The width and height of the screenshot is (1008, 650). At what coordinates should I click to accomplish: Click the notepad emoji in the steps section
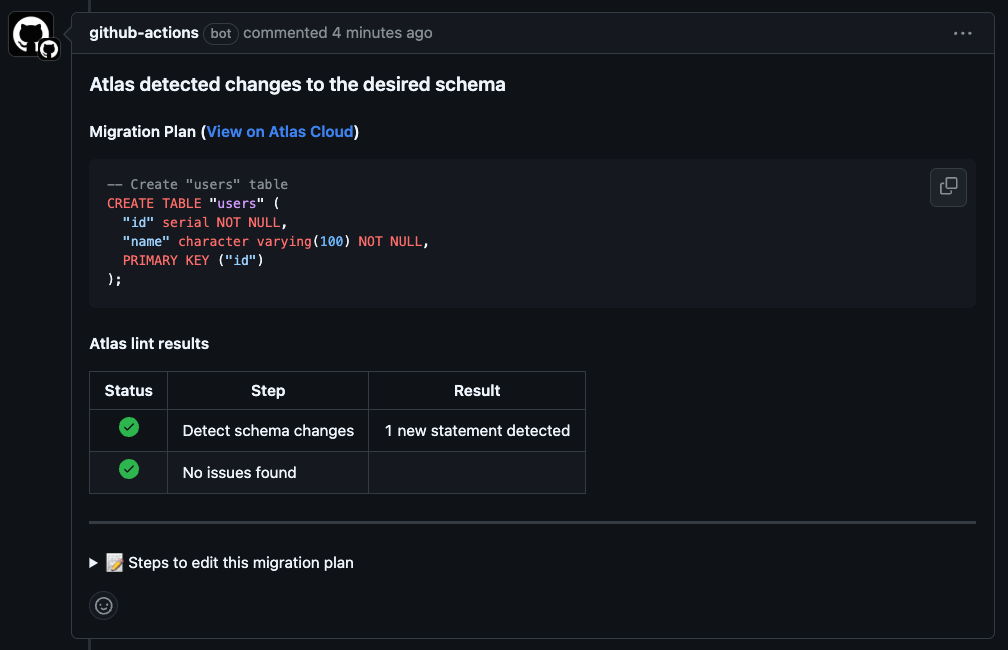pos(114,562)
